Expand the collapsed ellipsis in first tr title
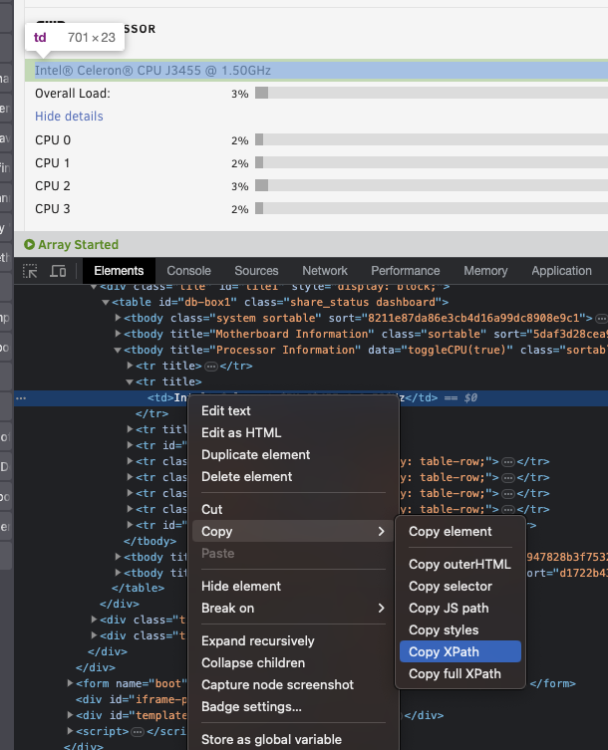Screen dimensions: 608x750 coord(211,366)
